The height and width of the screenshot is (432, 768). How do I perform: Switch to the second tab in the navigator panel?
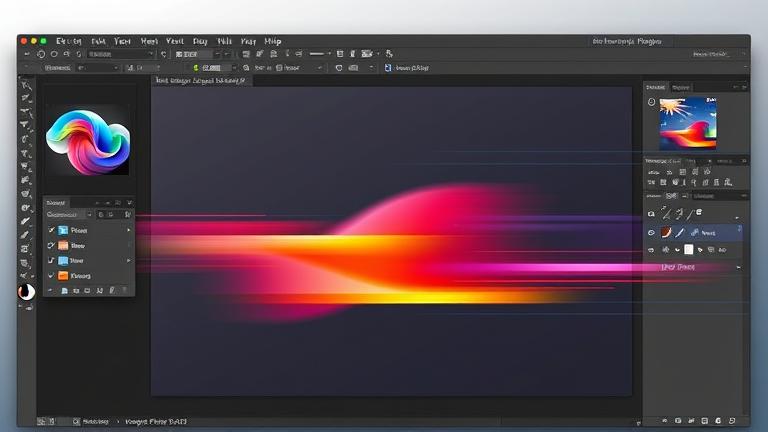(681, 87)
